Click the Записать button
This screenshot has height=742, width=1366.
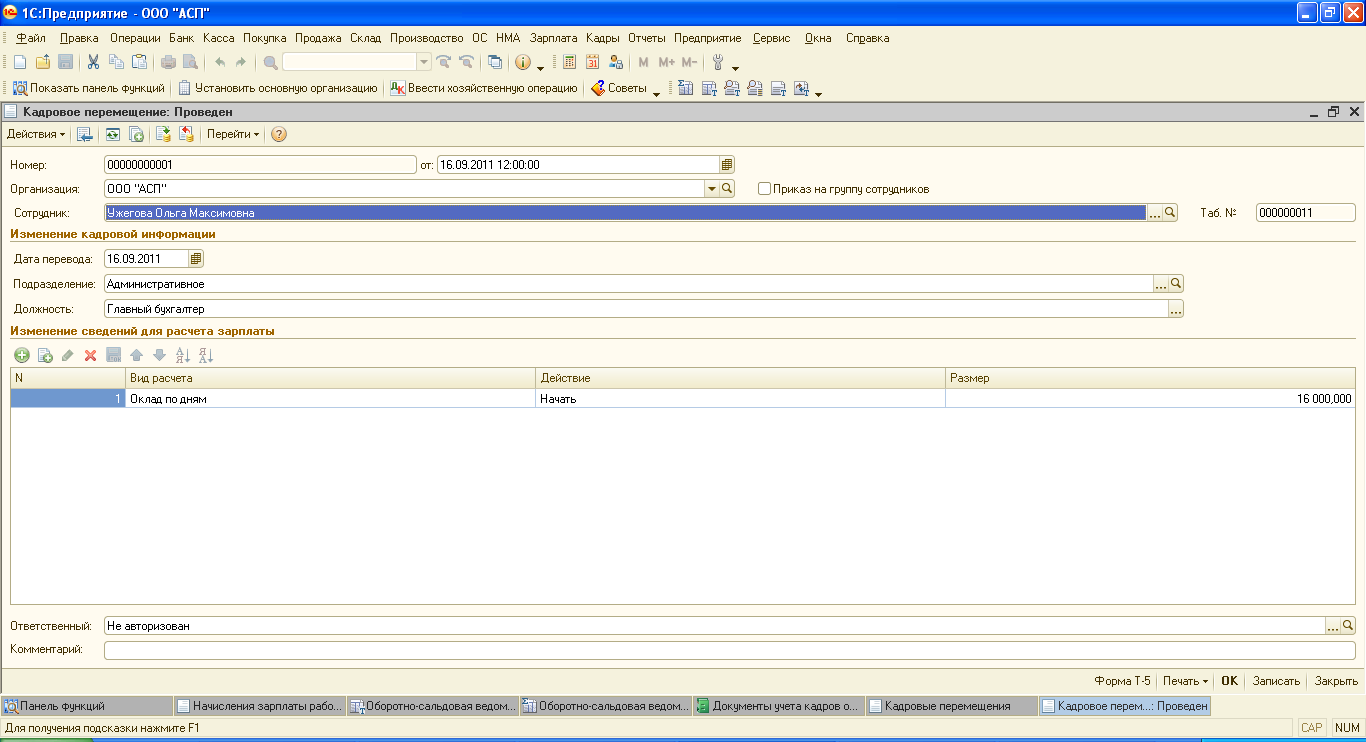point(1277,680)
